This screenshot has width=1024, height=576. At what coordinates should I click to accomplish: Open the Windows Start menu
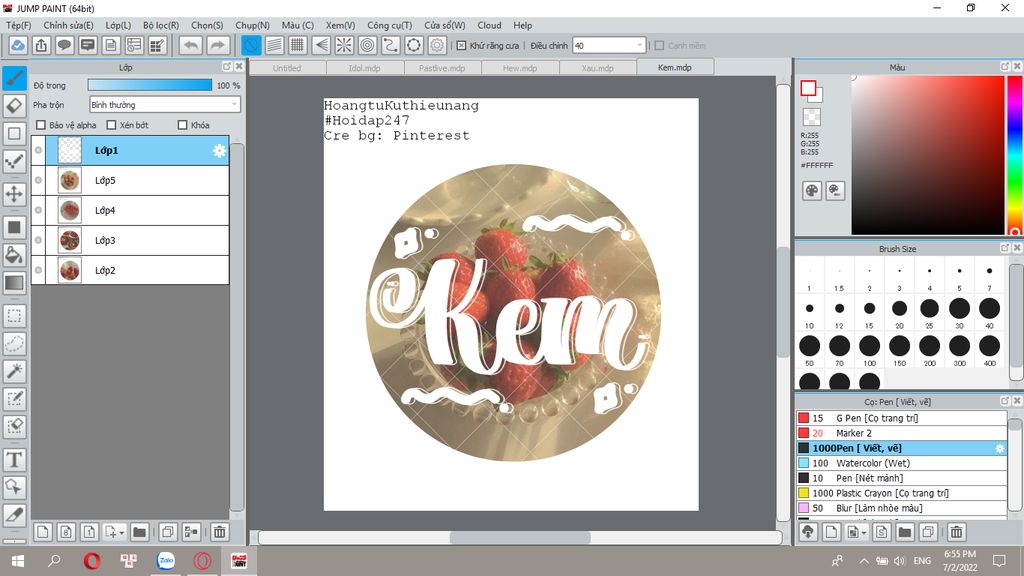(18, 560)
